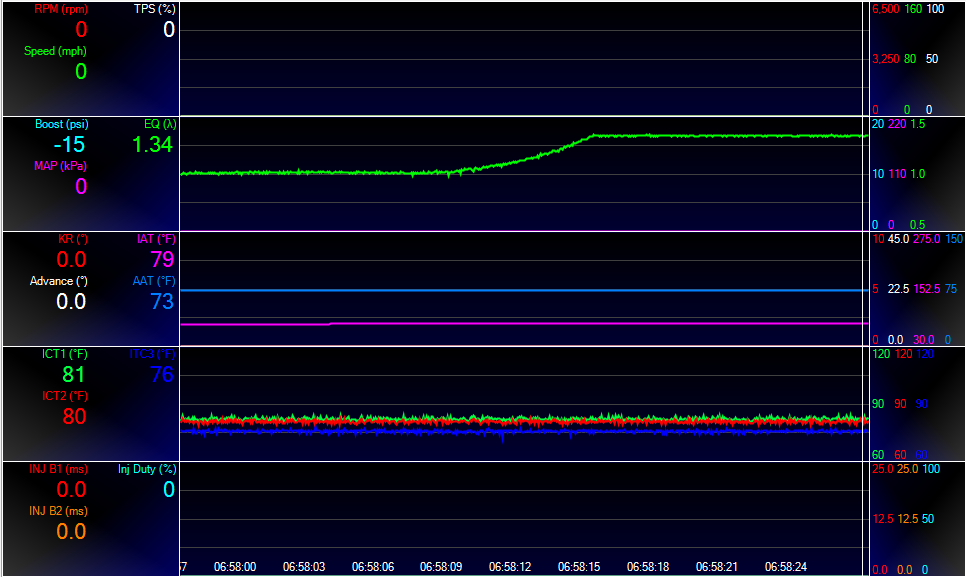Select the MAP (kPa) channel label

pyautogui.click(x=61, y=166)
